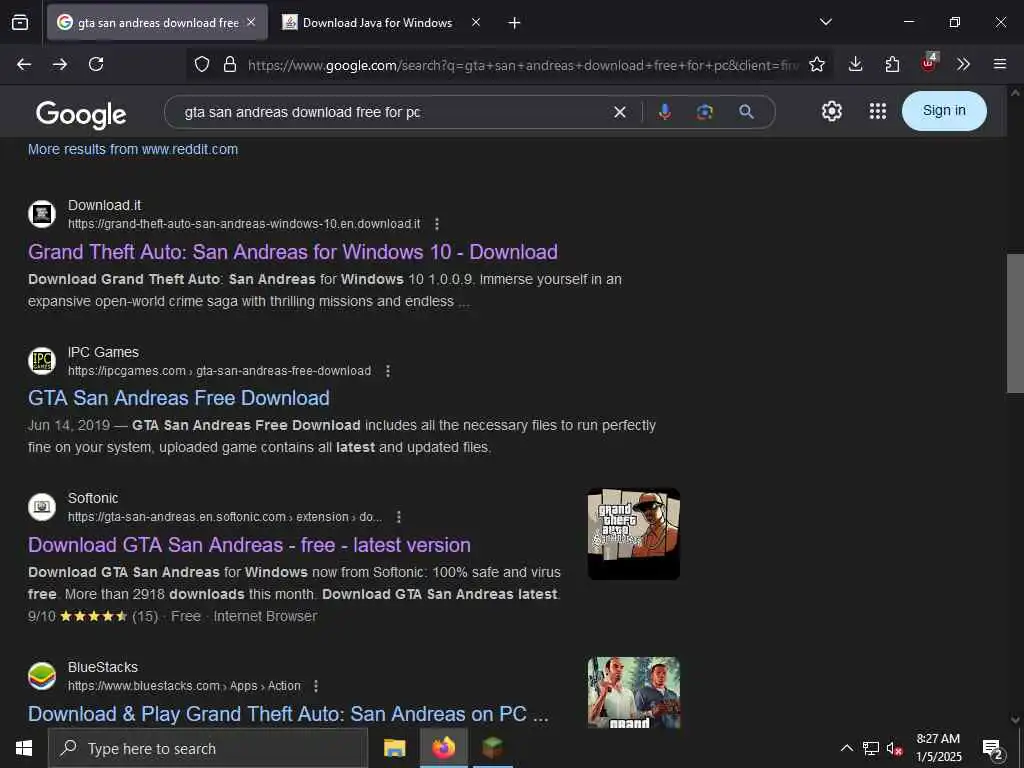1024x768 pixels.
Task: View site security padlock info
Action: 230,64
